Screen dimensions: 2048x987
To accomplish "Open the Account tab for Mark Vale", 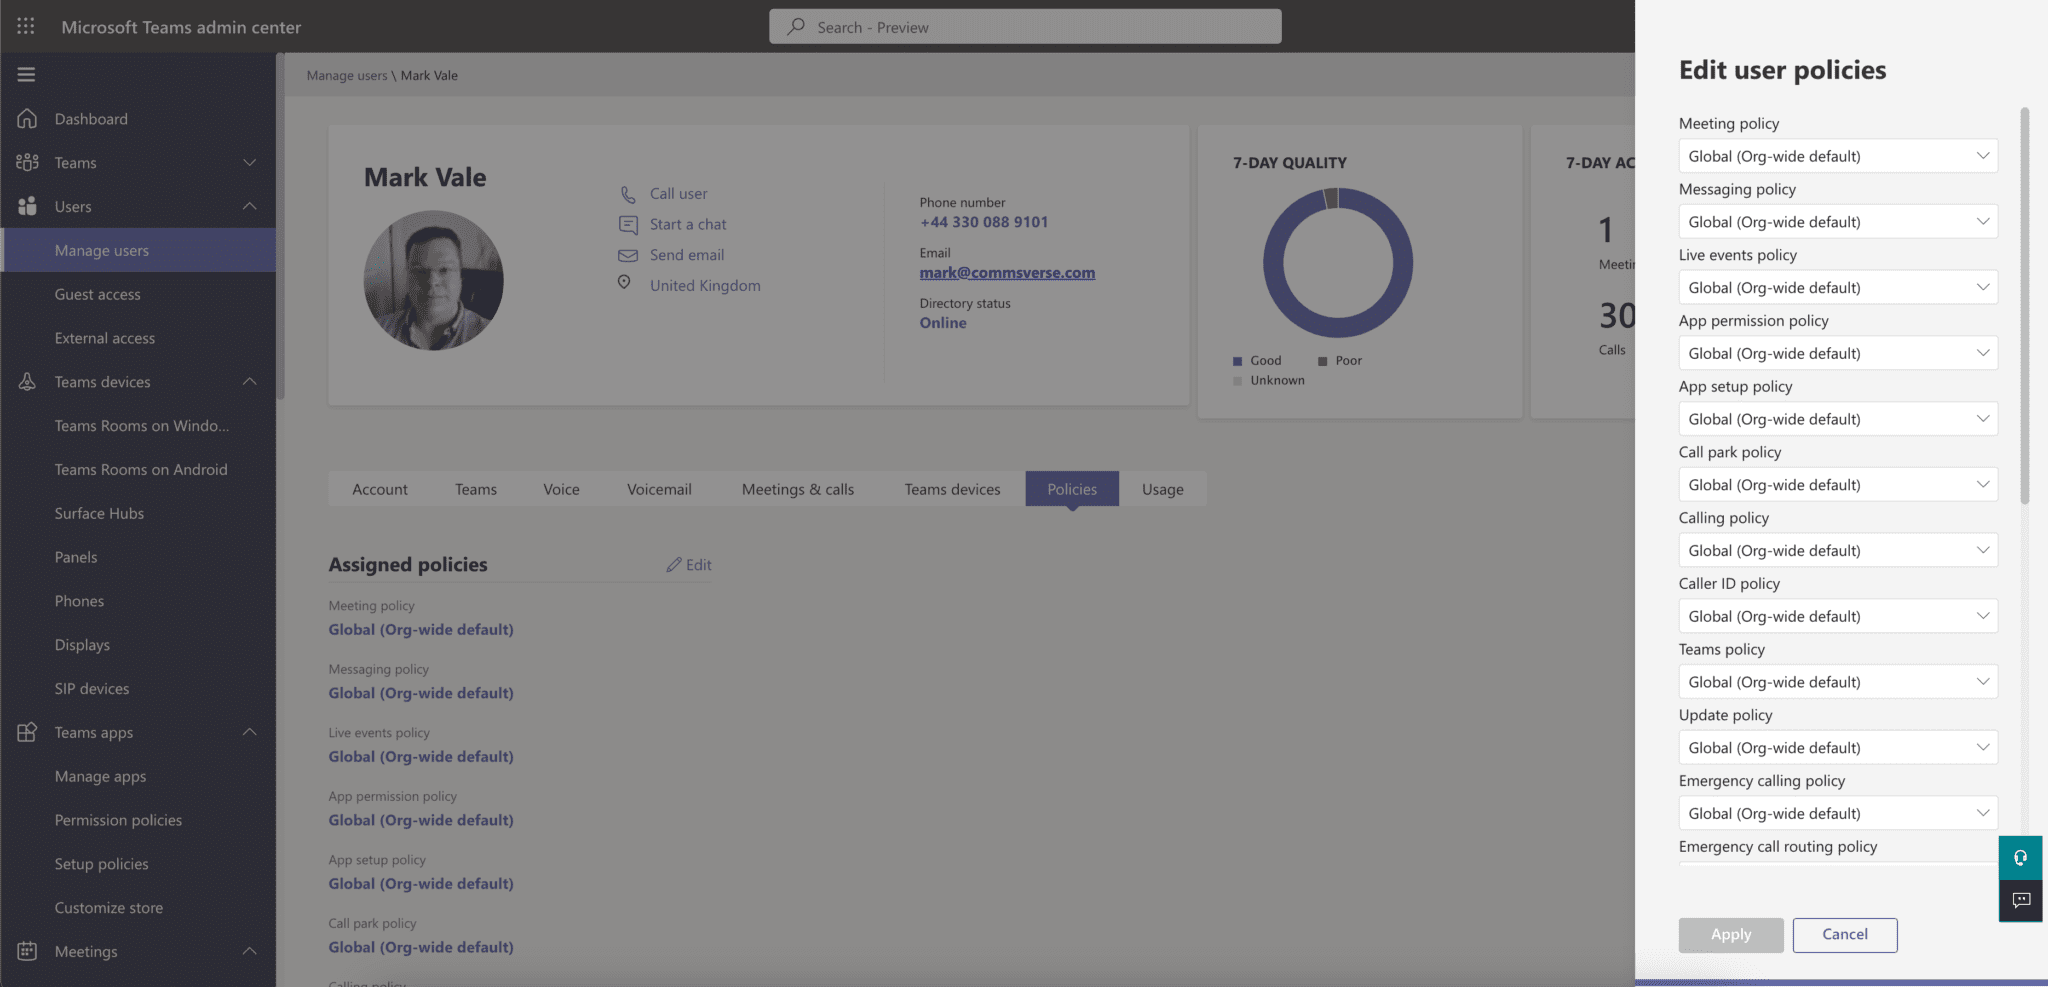I will 380,489.
